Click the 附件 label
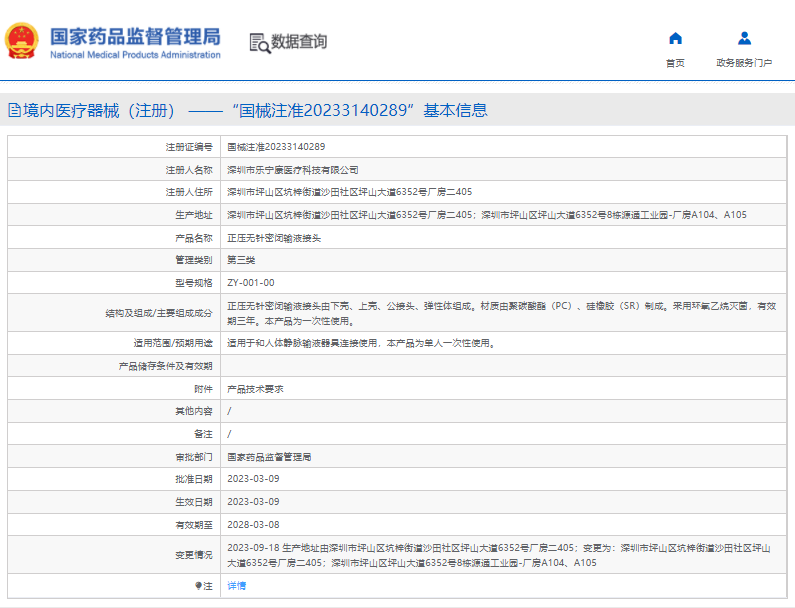Screen dimensions: 795x608 [203, 389]
